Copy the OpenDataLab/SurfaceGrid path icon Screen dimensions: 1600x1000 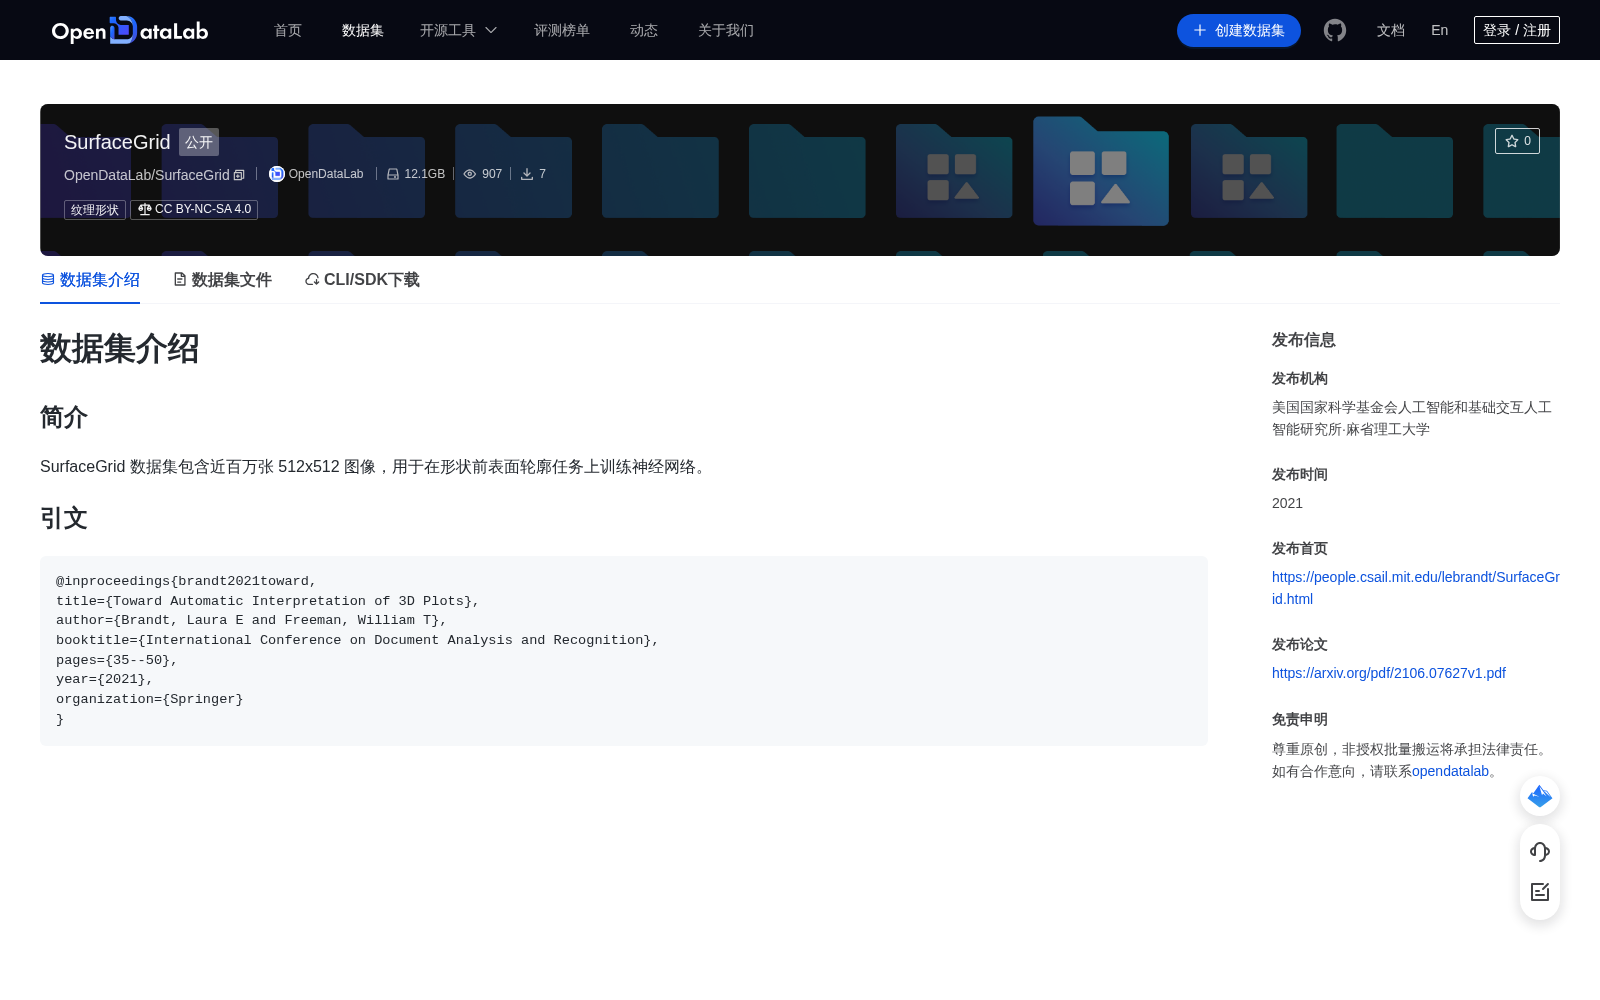[239, 175]
